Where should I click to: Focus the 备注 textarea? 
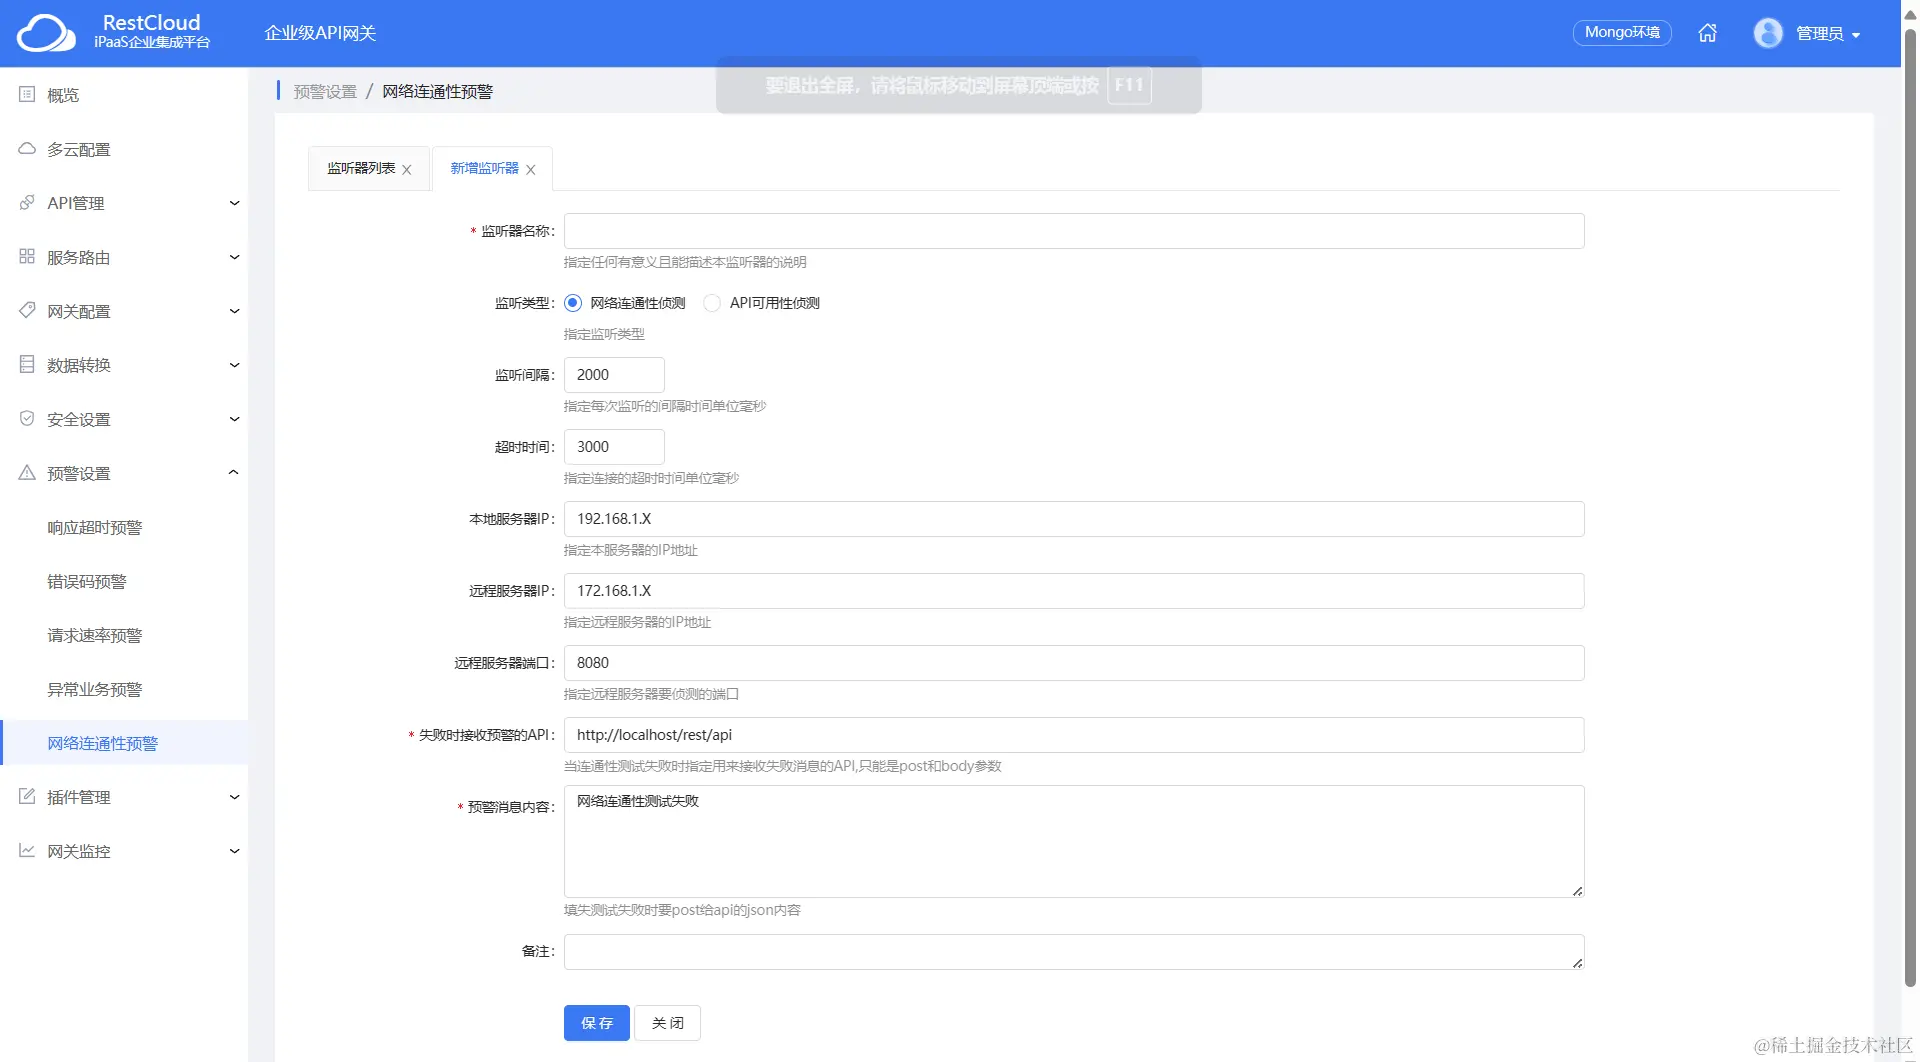(1074, 952)
